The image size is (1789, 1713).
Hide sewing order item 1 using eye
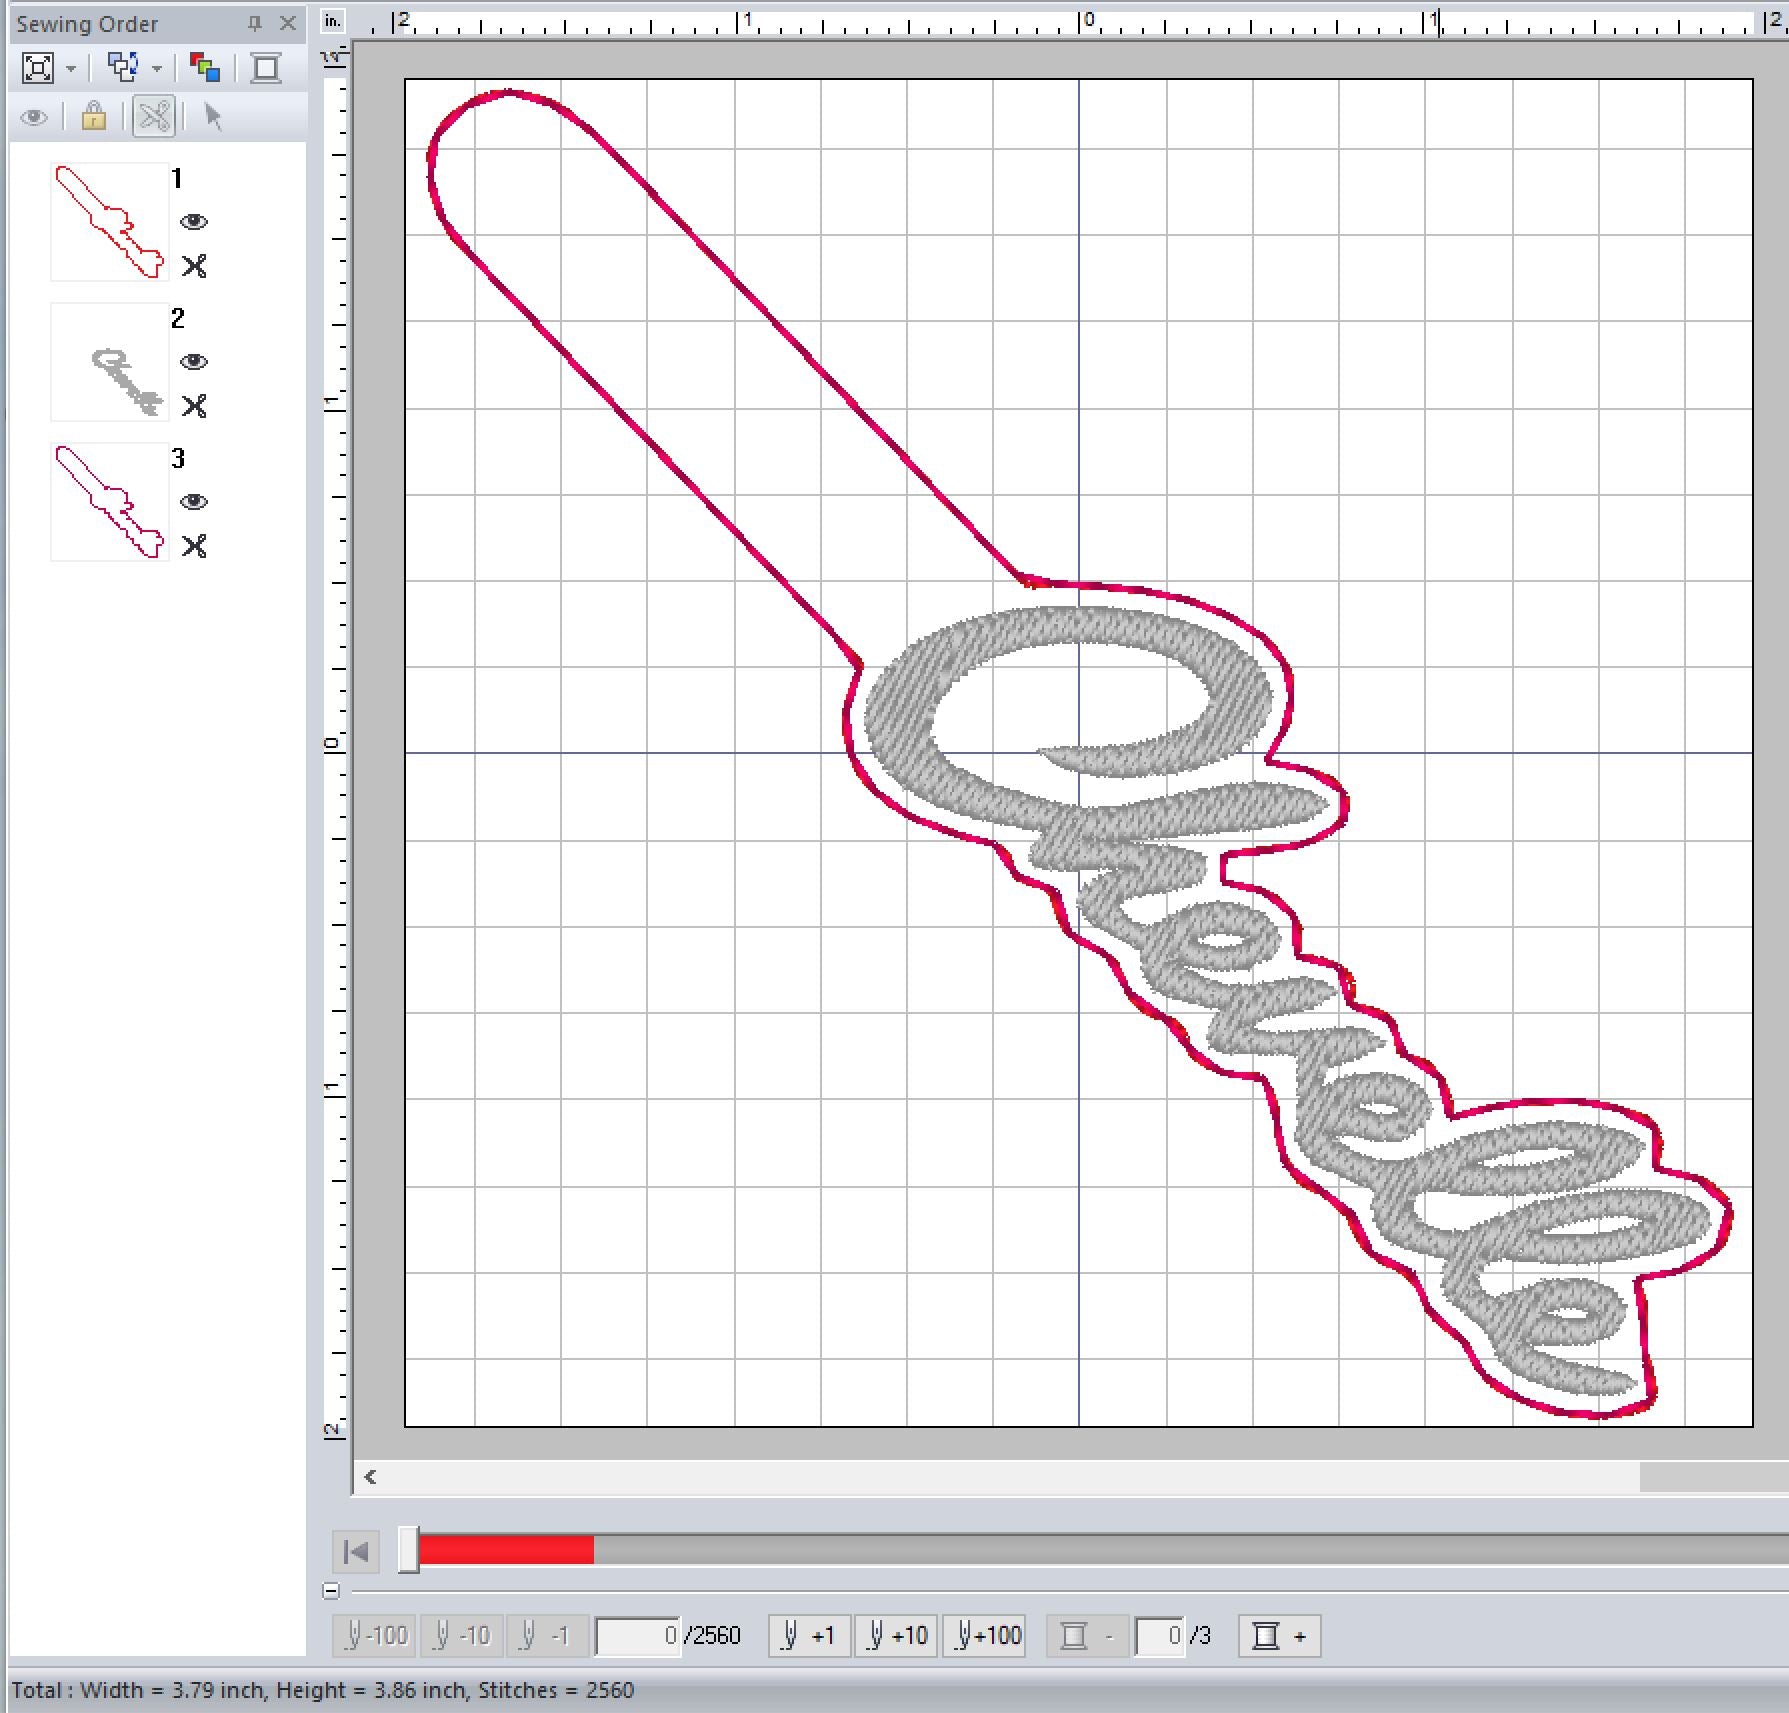point(194,222)
